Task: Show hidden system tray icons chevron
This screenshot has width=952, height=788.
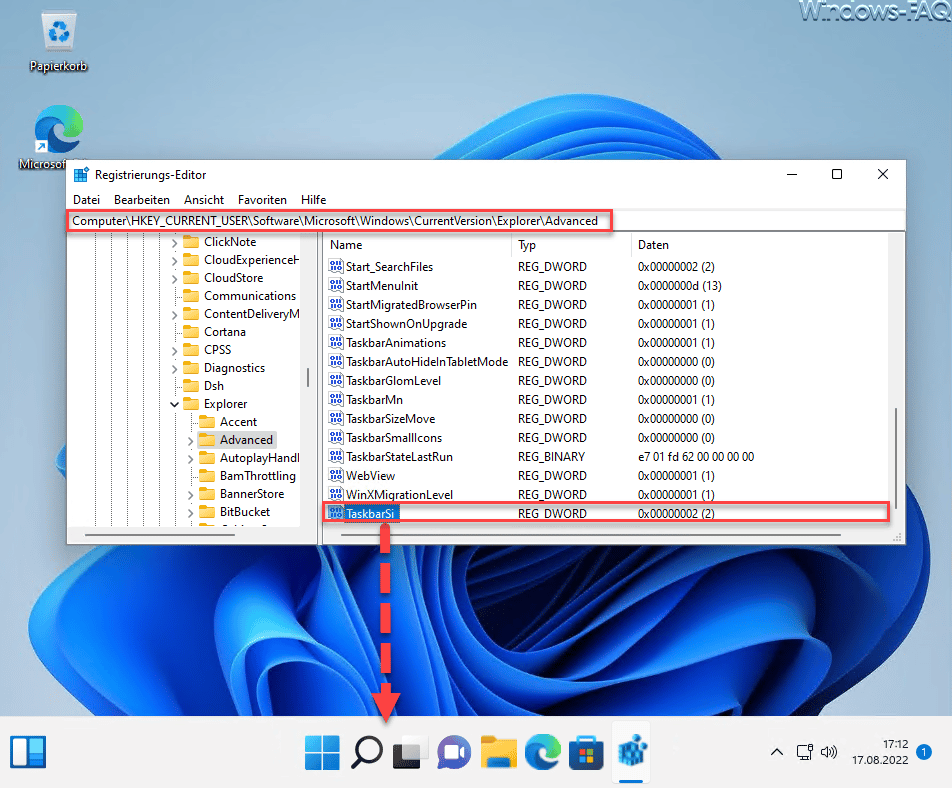Action: pyautogui.click(x=777, y=752)
